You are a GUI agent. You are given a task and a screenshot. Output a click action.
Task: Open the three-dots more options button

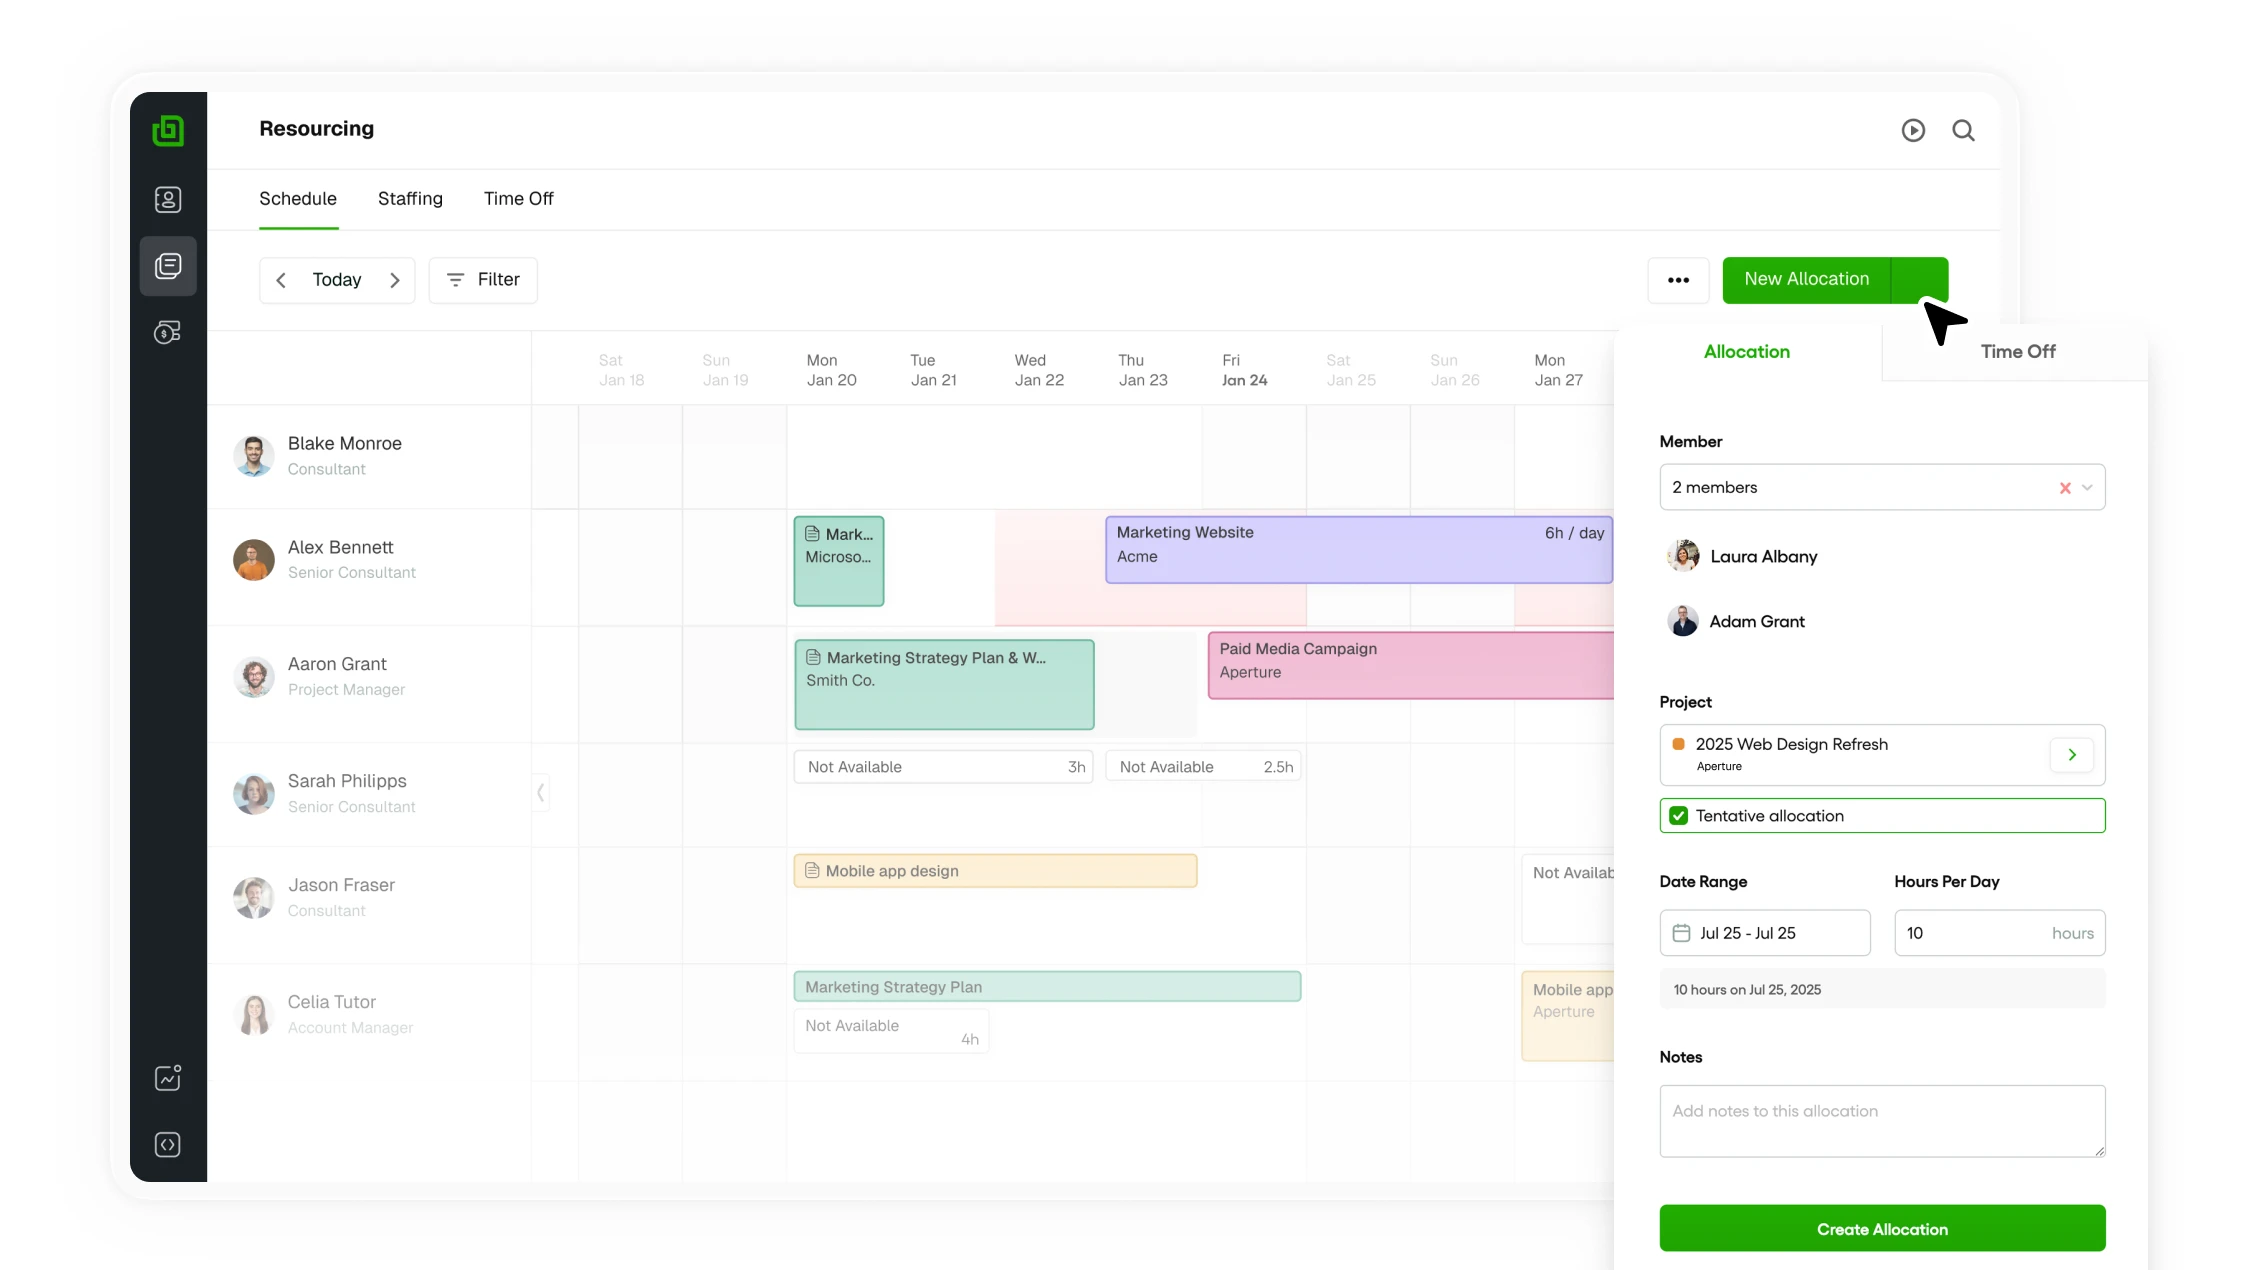[1678, 280]
